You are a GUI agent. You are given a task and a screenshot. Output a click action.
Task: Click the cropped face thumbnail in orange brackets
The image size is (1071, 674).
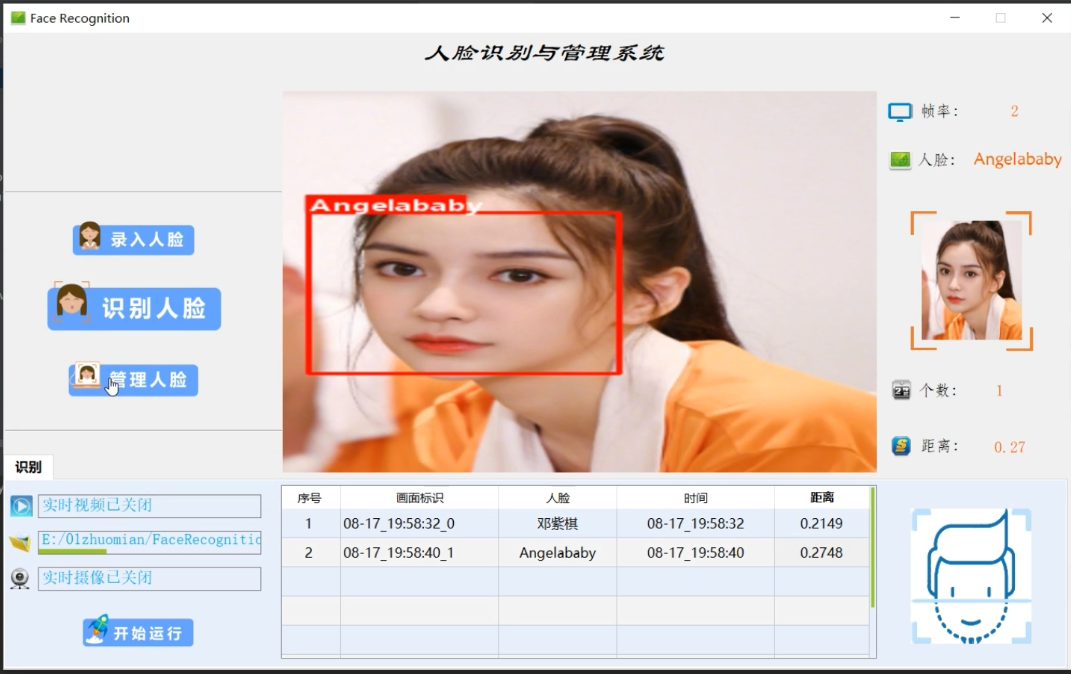click(971, 280)
